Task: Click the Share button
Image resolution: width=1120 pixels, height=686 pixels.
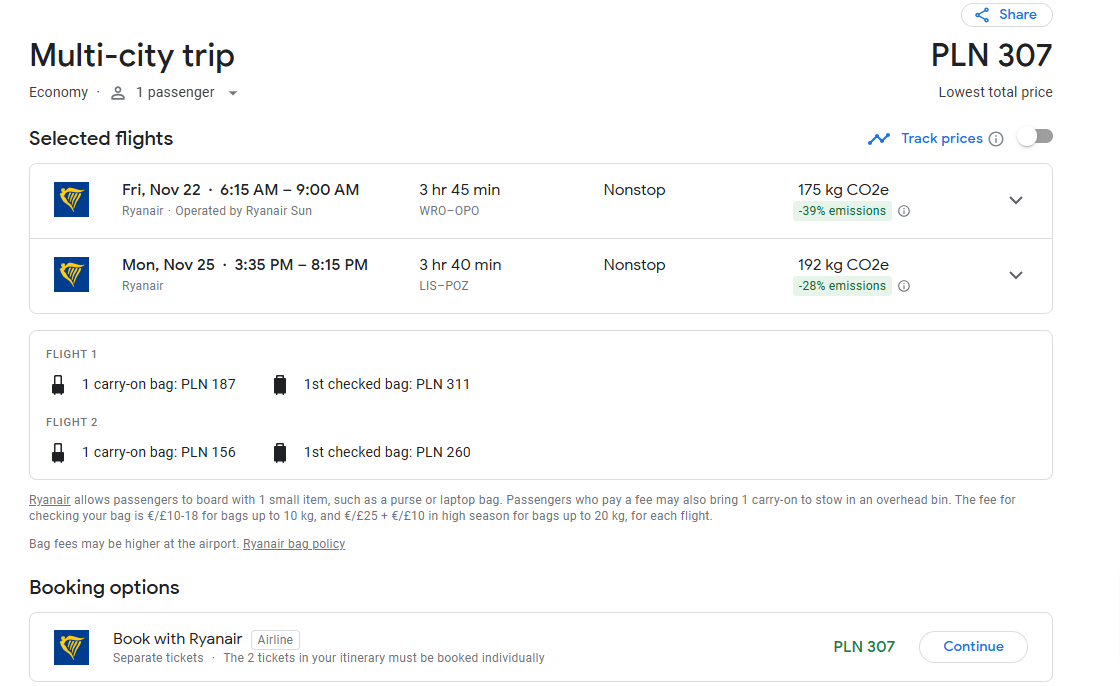Action: [1006, 14]
